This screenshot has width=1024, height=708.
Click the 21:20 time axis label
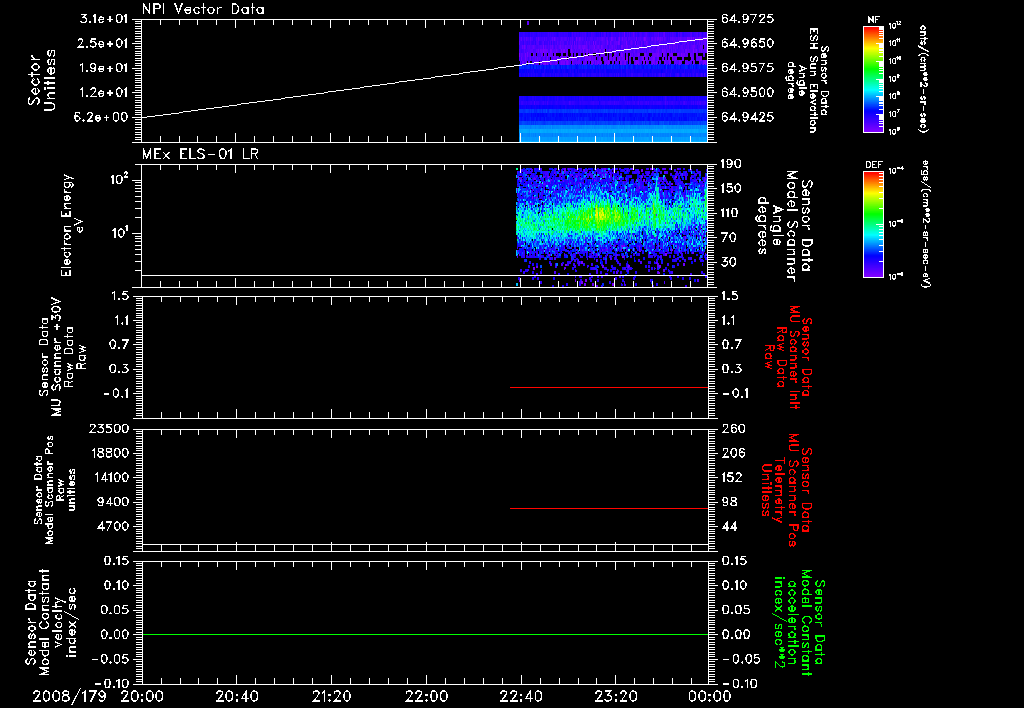click(x=332, y=696)
